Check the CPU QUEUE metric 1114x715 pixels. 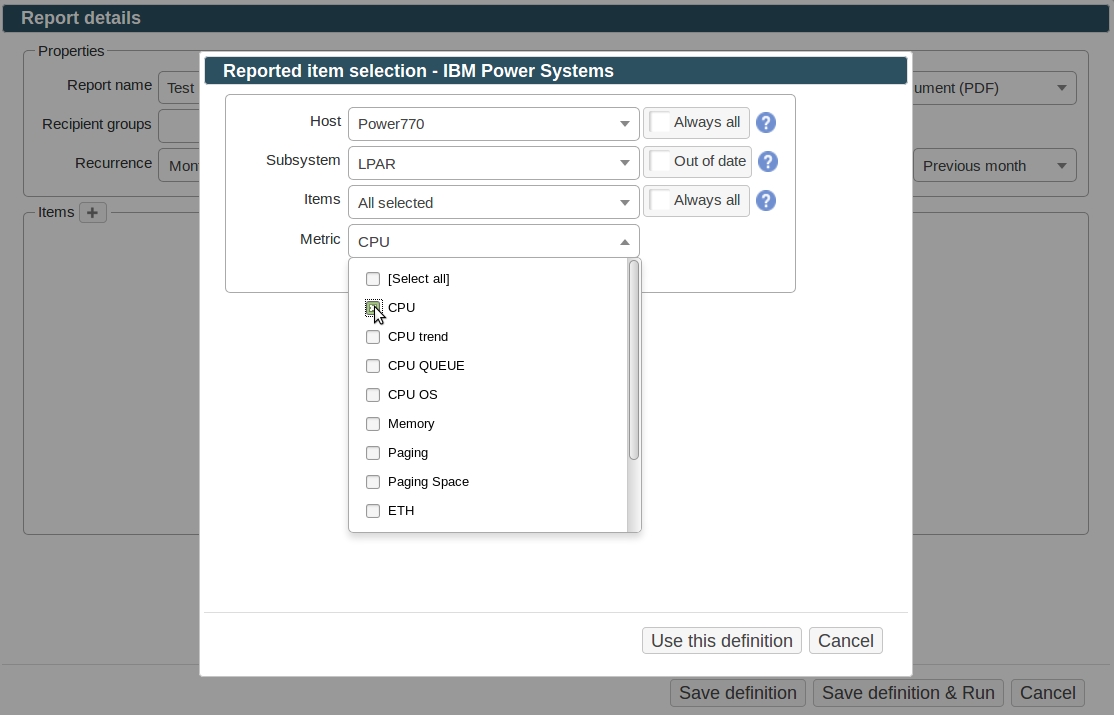point(373,366)
